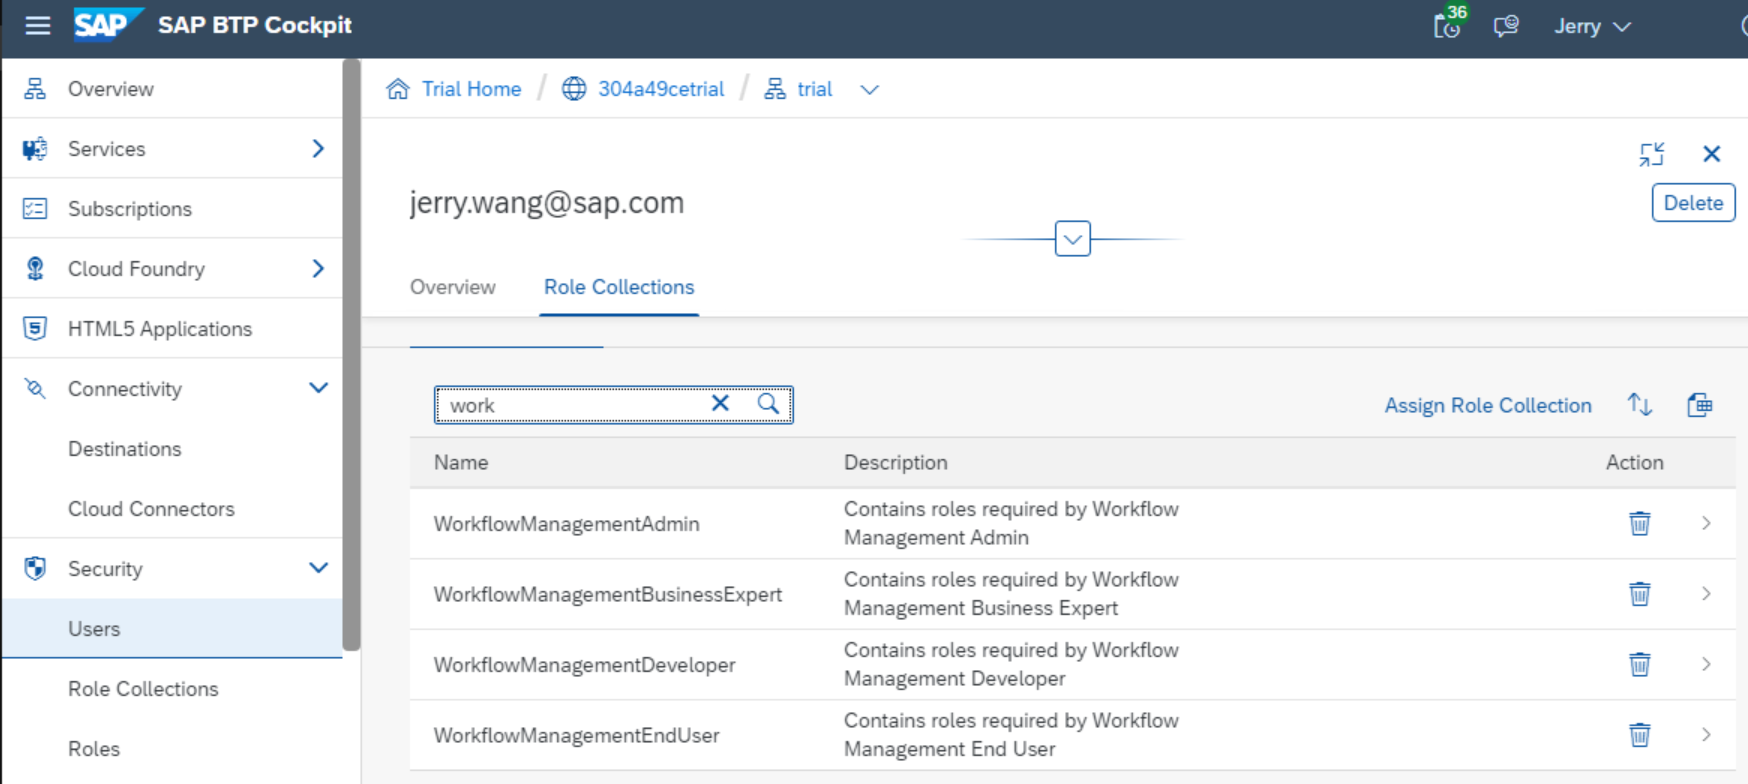Select the WorkflowManagementEndUser name cell

click(576, 735)
